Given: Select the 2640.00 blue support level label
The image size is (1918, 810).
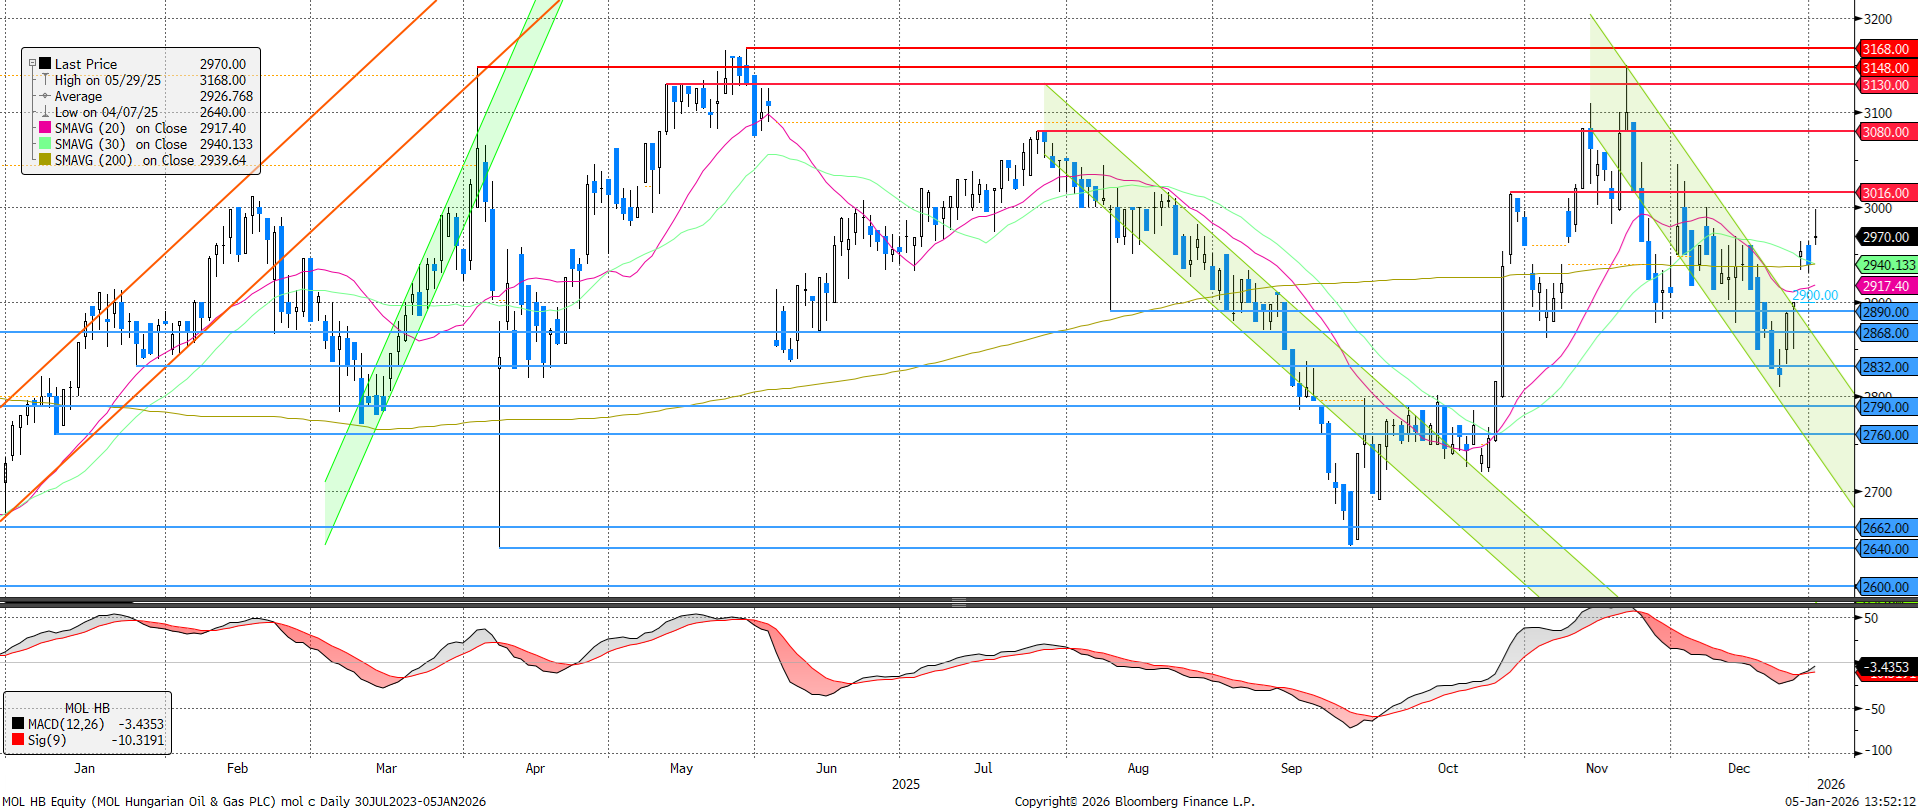Looking at the screenshot, I should point(1885,549).
